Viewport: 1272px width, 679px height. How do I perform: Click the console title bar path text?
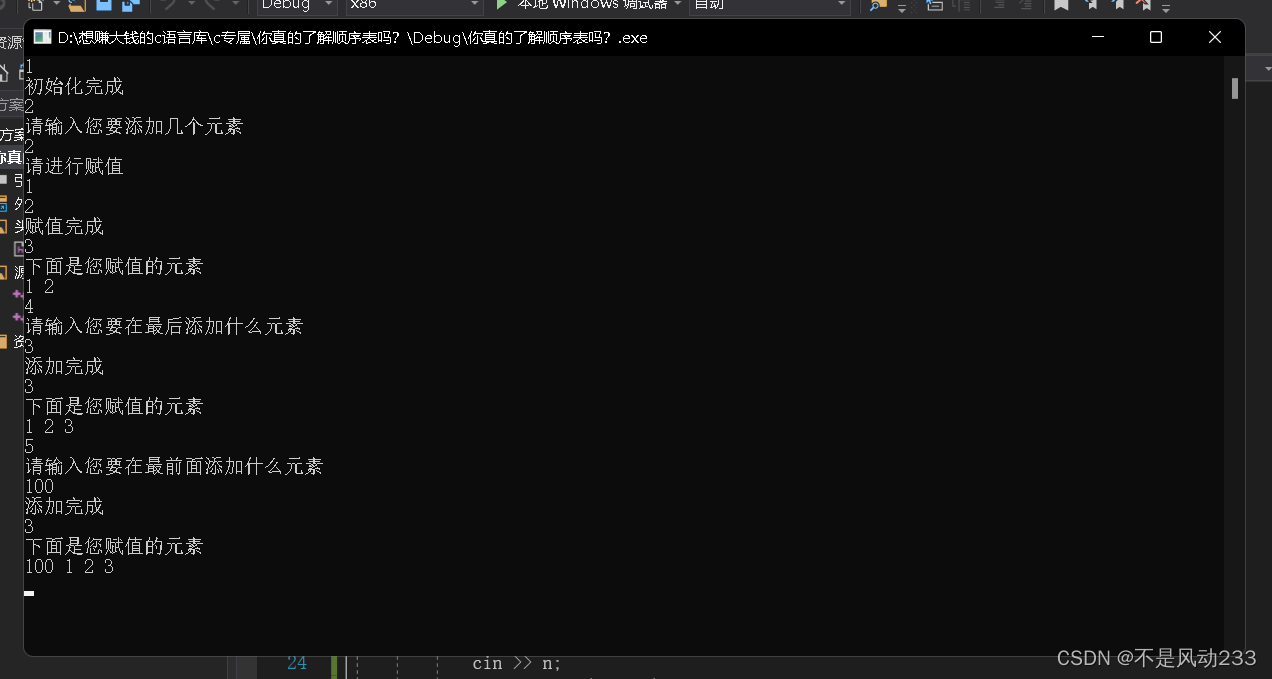[x=352, y=38]
